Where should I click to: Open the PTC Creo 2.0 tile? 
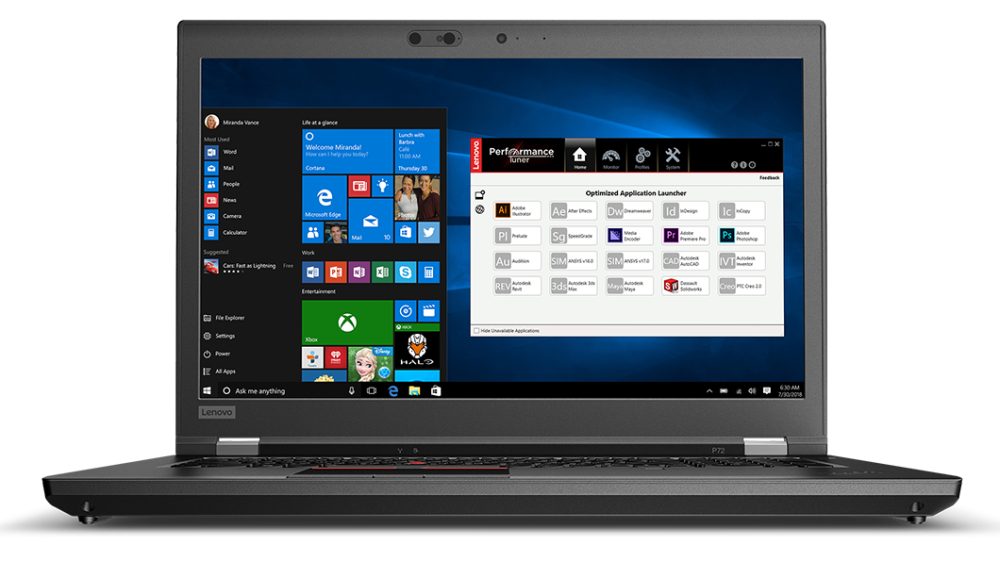[x=741, y=286]
